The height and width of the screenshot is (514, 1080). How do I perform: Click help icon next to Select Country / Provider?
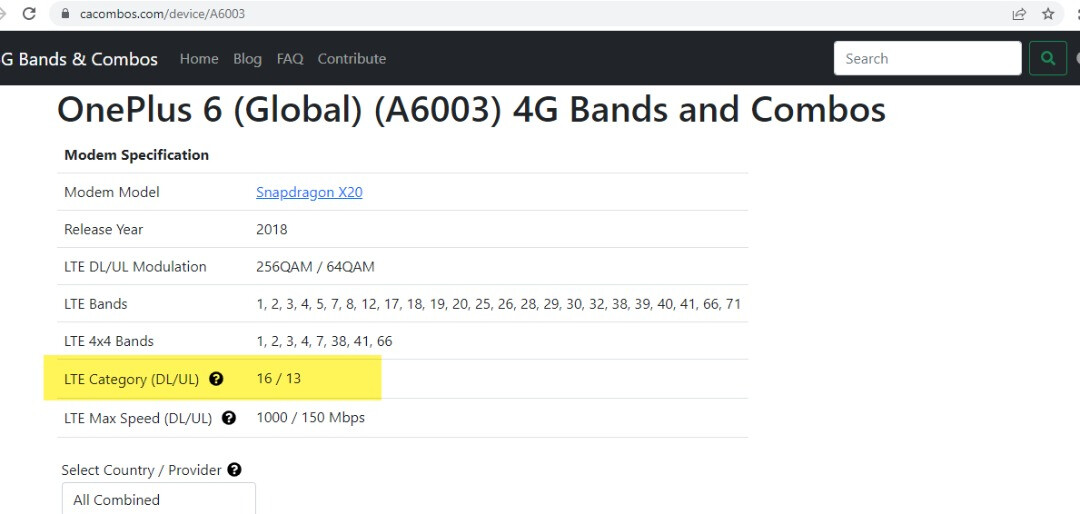click(234, 470)
